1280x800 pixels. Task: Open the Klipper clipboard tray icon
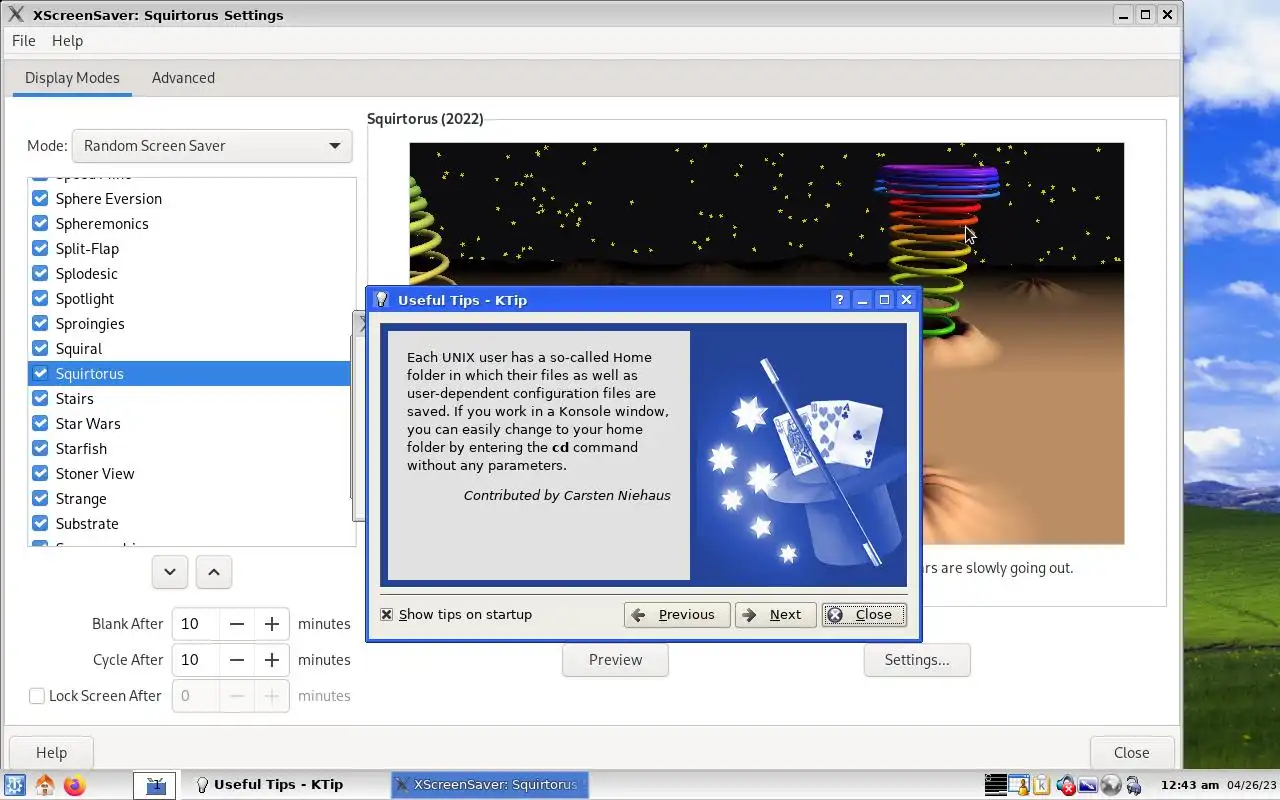[x=1042, y=785]
